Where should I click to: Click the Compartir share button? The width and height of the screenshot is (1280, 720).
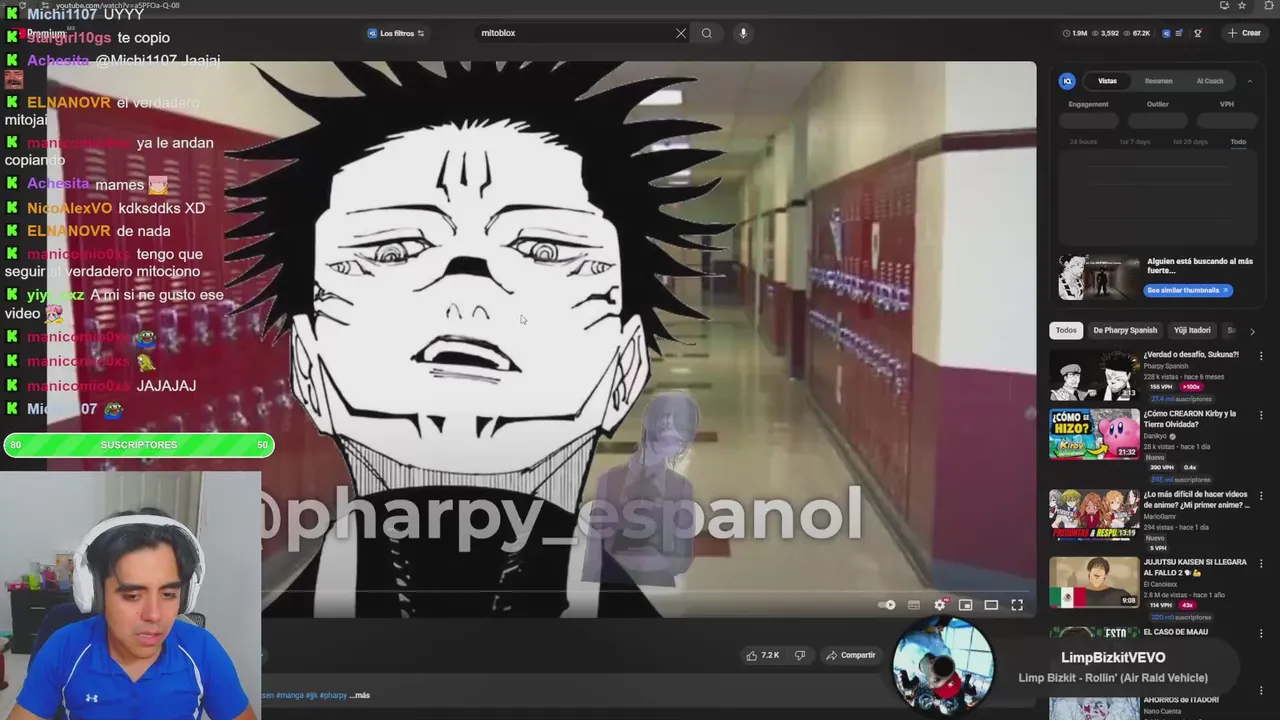851,655
